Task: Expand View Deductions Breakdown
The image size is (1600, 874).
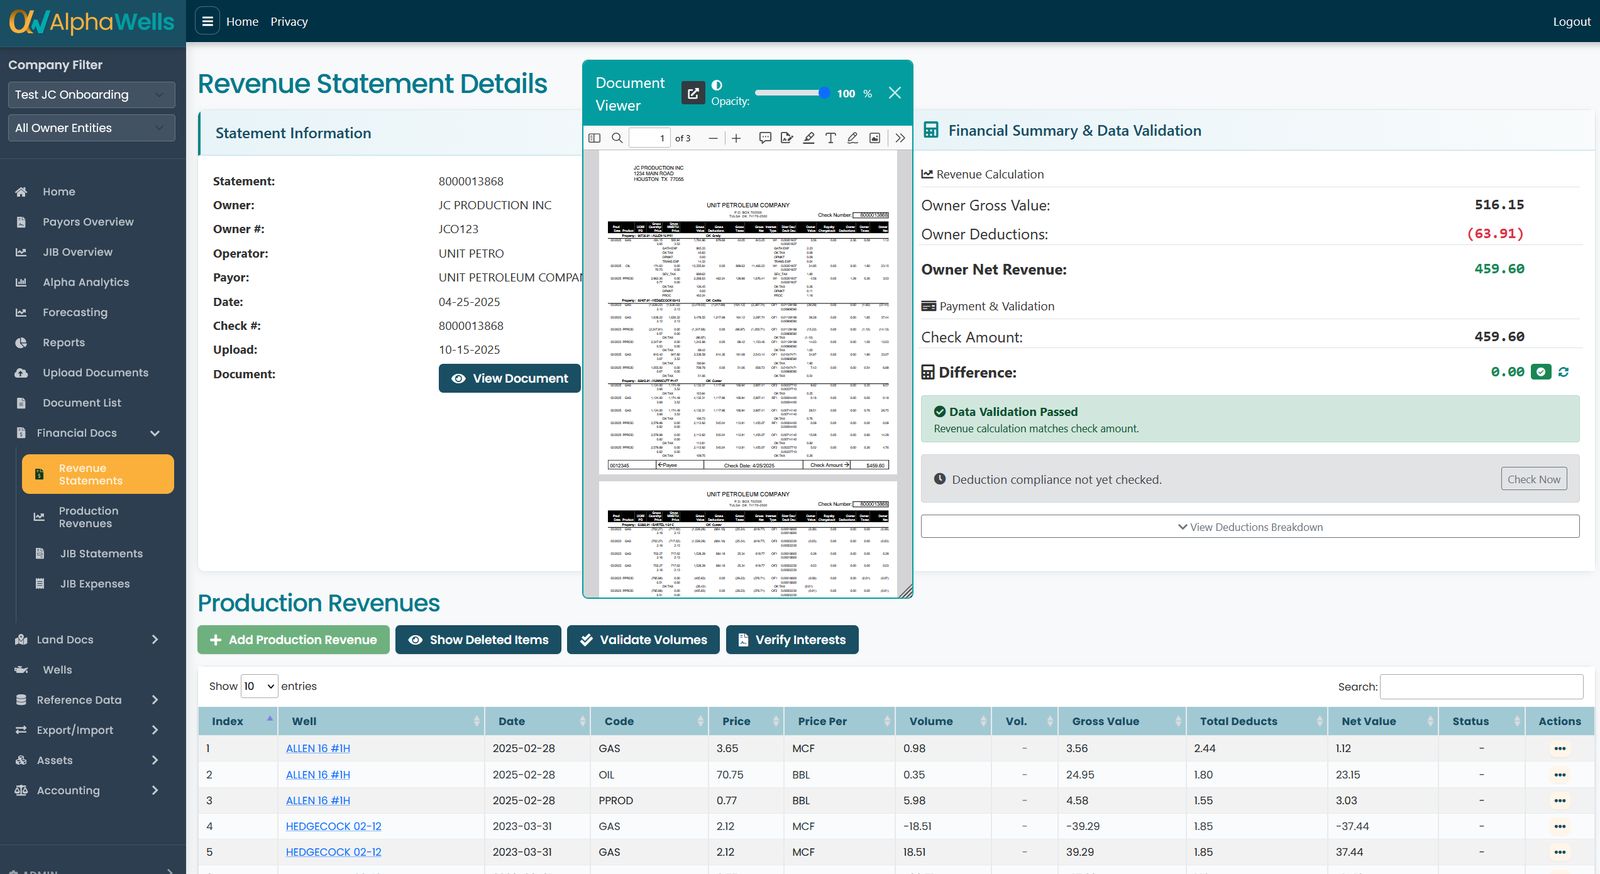Action: pyautogui.click(x=1250, y=527)
